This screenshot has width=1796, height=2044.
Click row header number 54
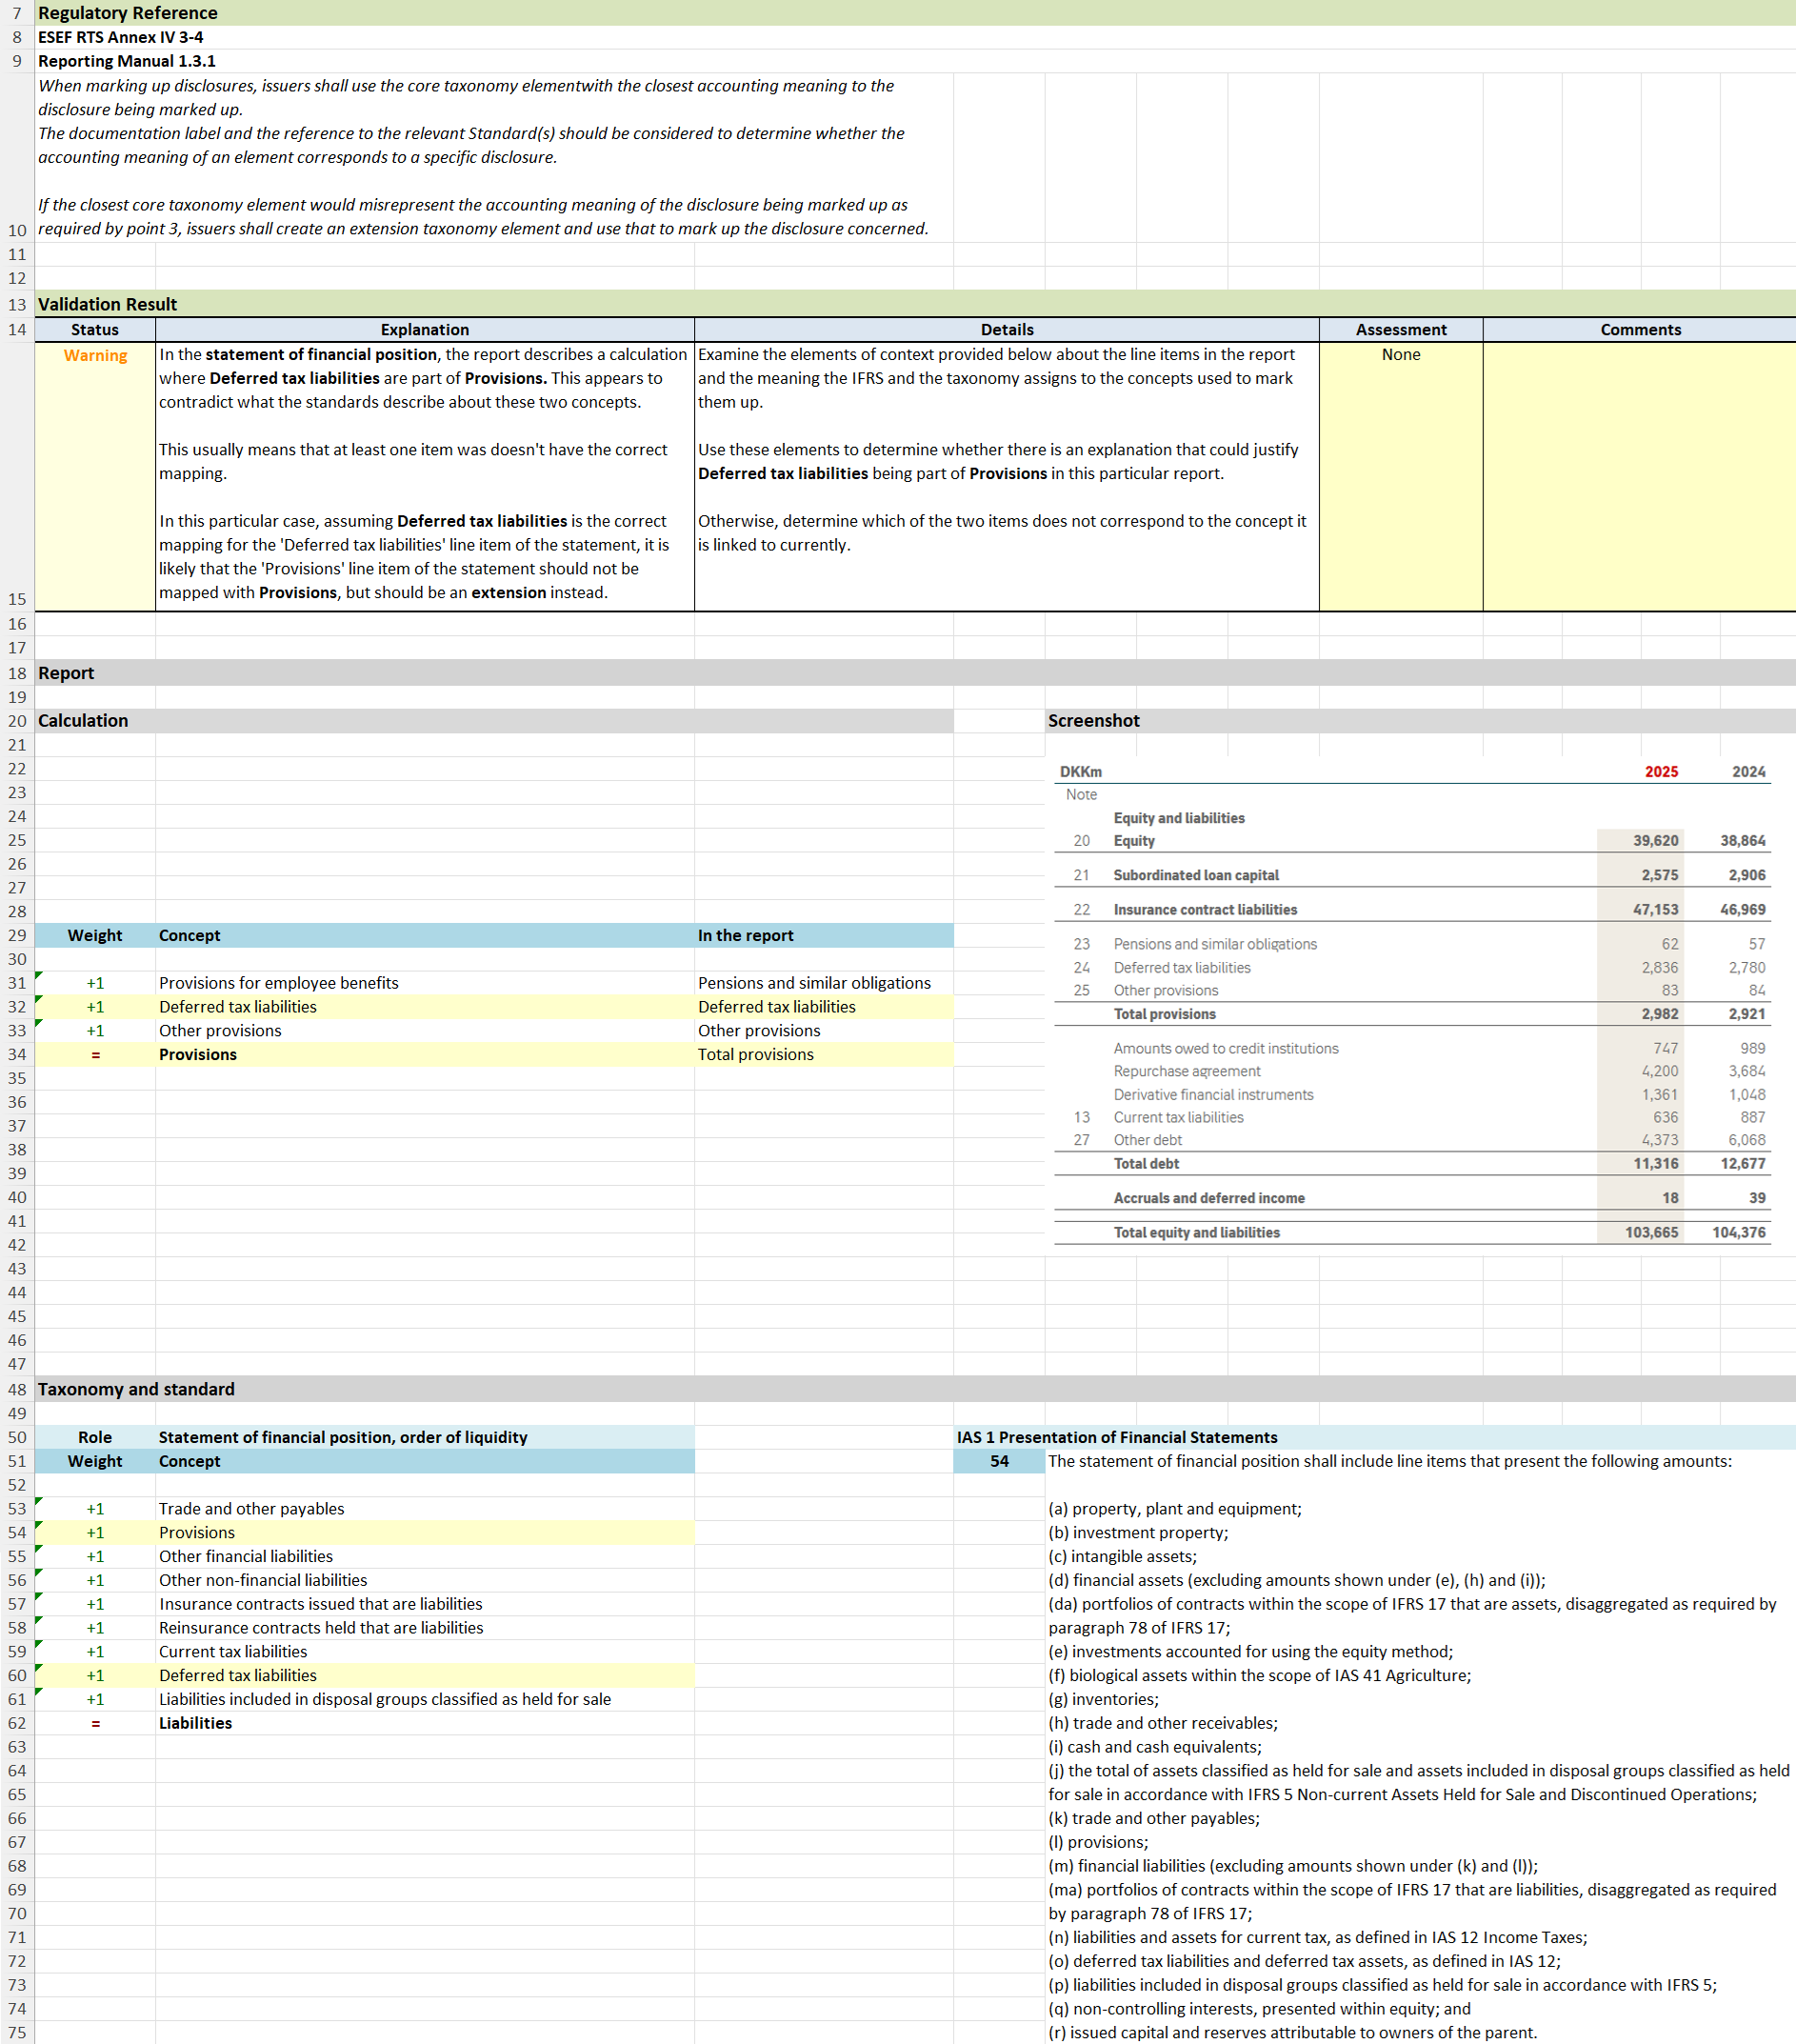click(x=17, y=1533)
